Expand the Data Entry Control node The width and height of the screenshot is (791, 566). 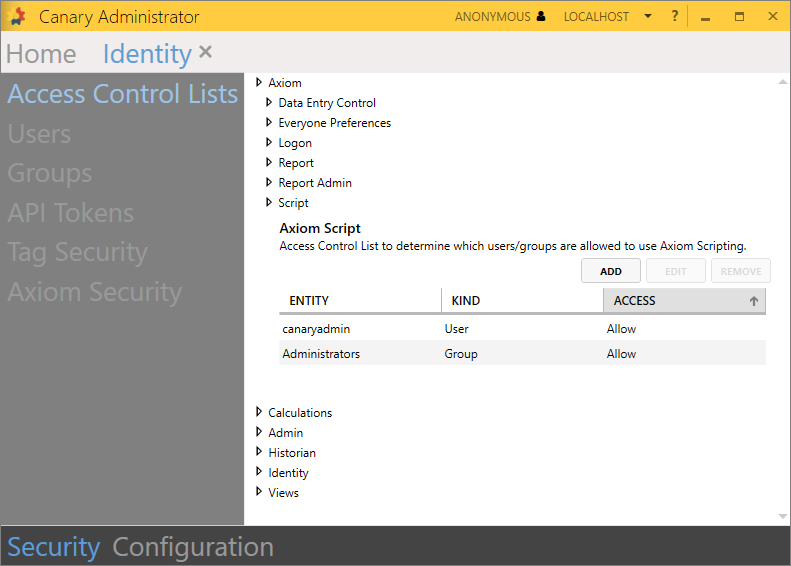point(269,103)
